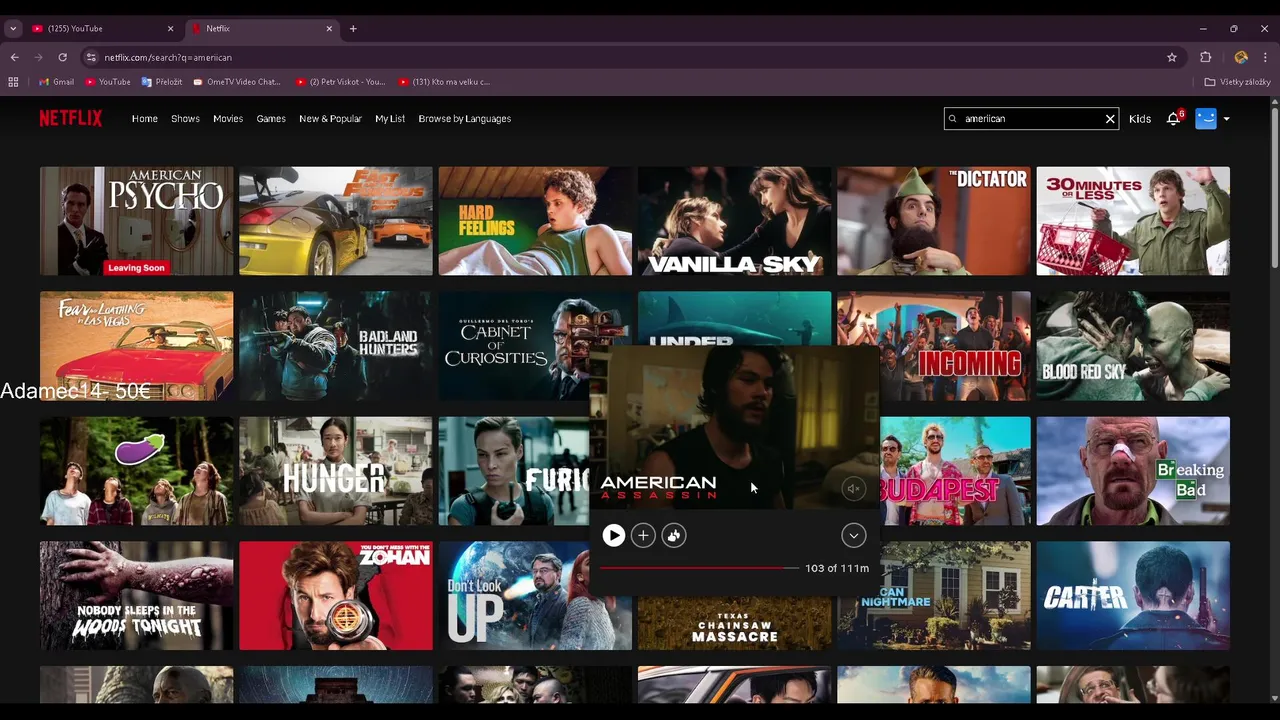Open the Shows menu item
The height and width of the screenshot is (720, 1280).
click(x=185, y=119)
